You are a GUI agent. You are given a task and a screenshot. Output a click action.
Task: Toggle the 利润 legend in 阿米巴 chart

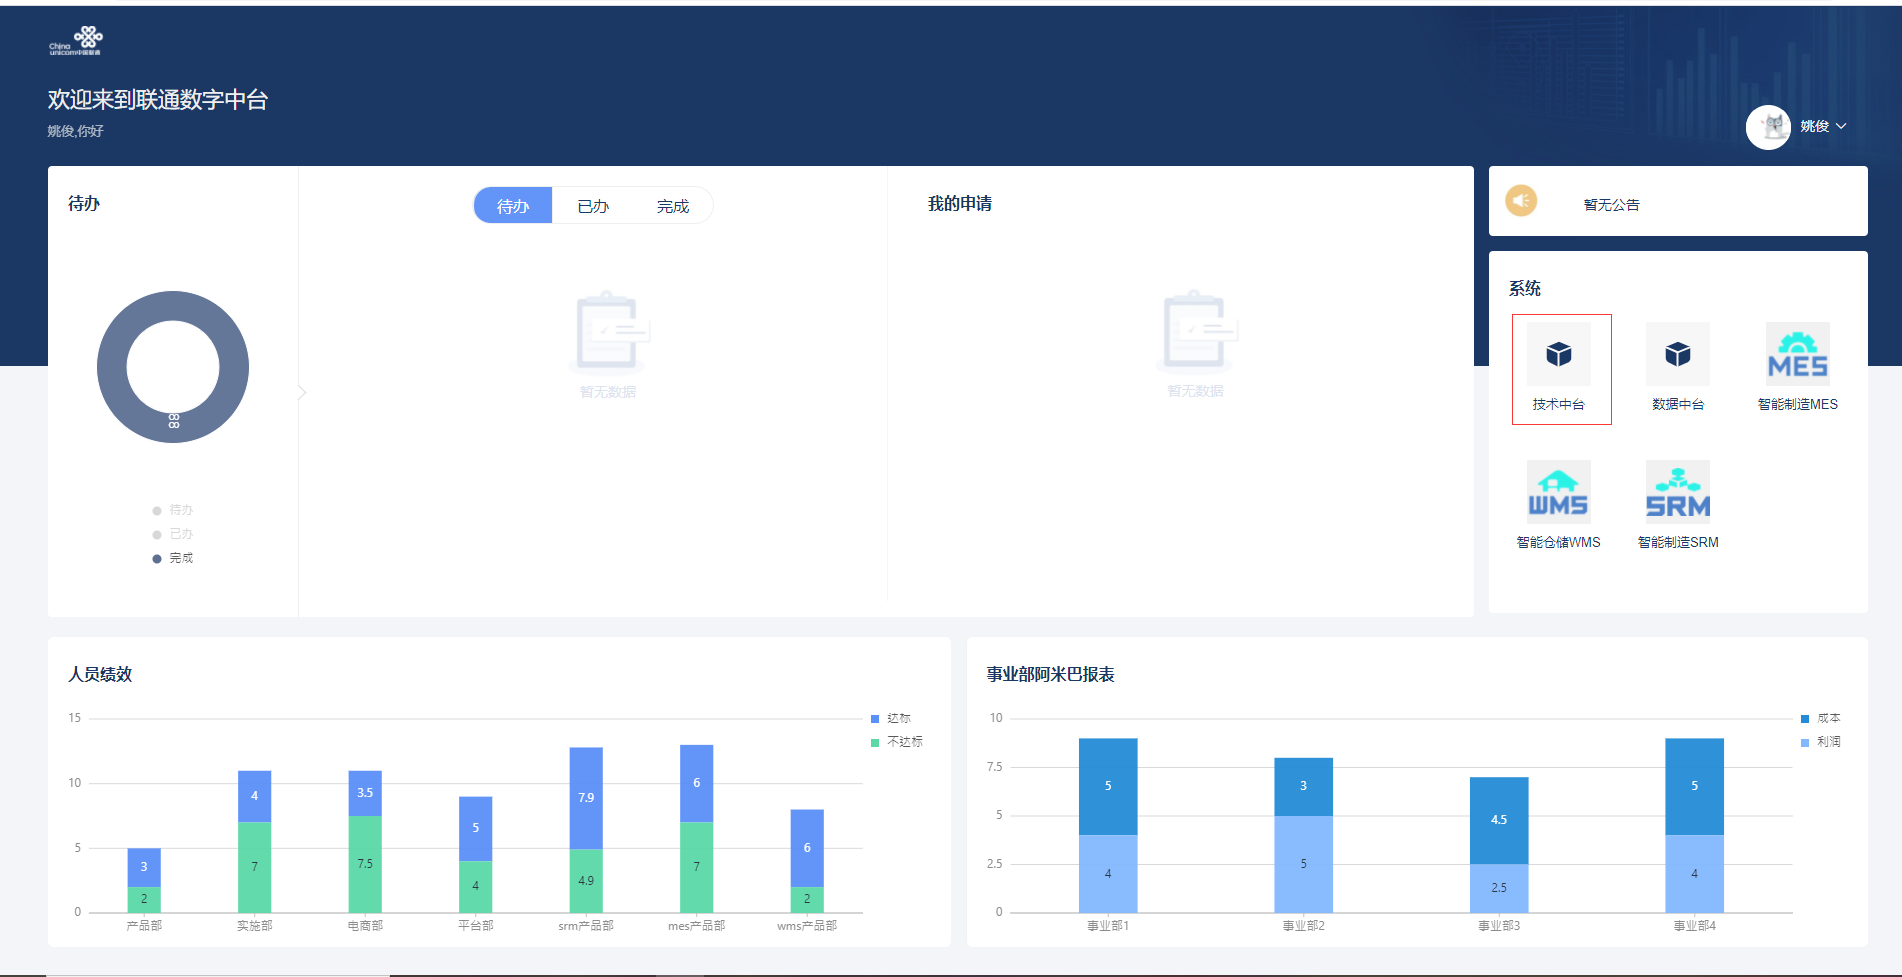click(x=1821, y=742)
